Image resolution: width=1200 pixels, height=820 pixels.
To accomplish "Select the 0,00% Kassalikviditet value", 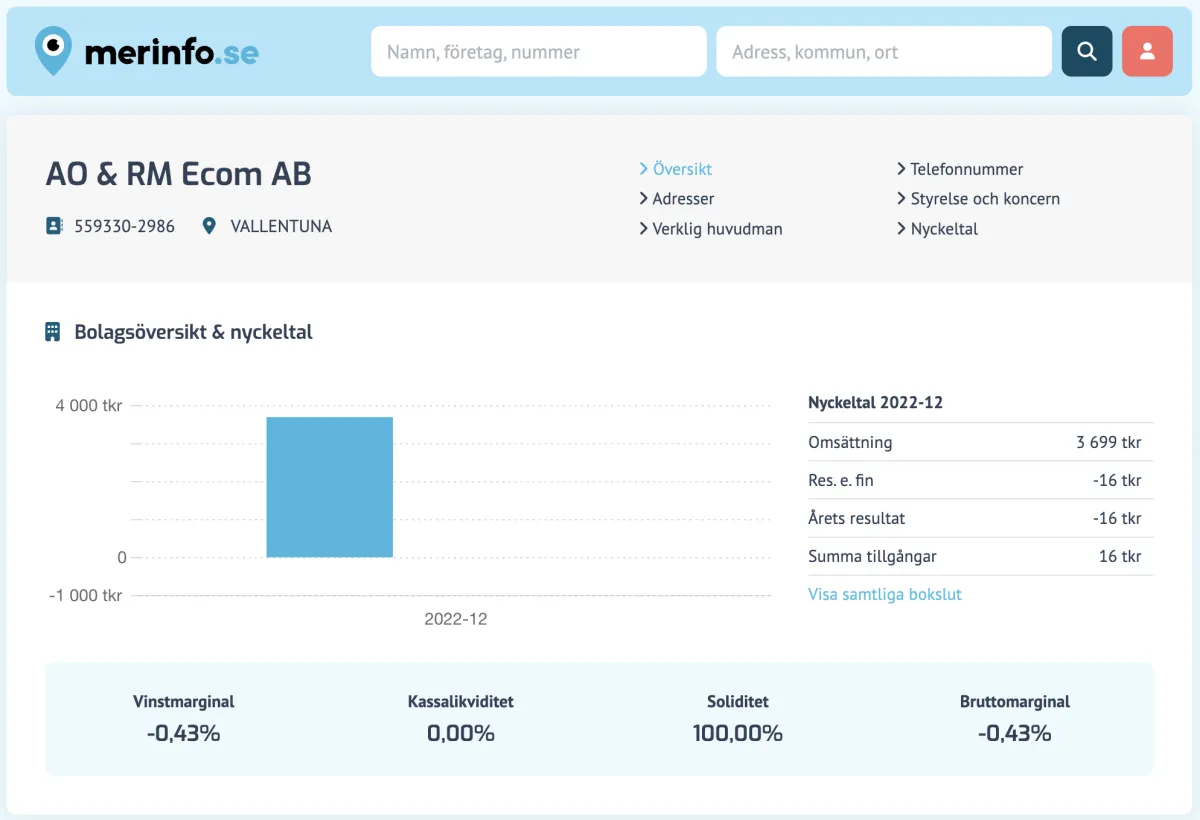I will (461, 733).
